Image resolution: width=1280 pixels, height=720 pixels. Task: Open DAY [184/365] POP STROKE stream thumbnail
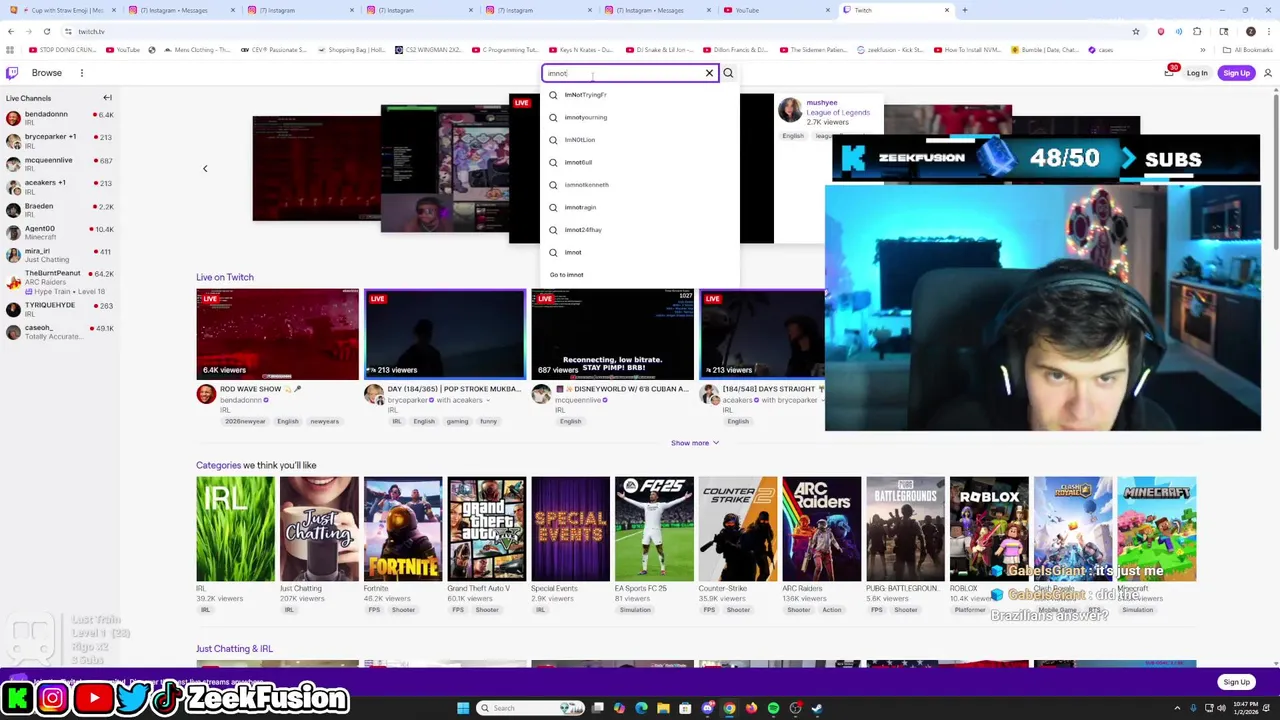pos(444,335)
